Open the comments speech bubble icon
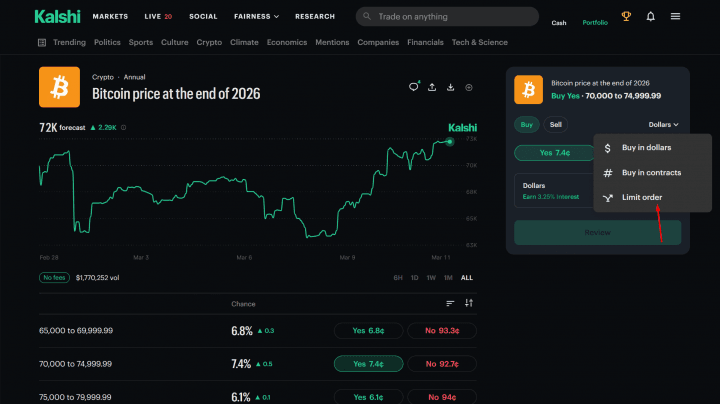This screenshot has width=720, height=404. click(414, 87)
